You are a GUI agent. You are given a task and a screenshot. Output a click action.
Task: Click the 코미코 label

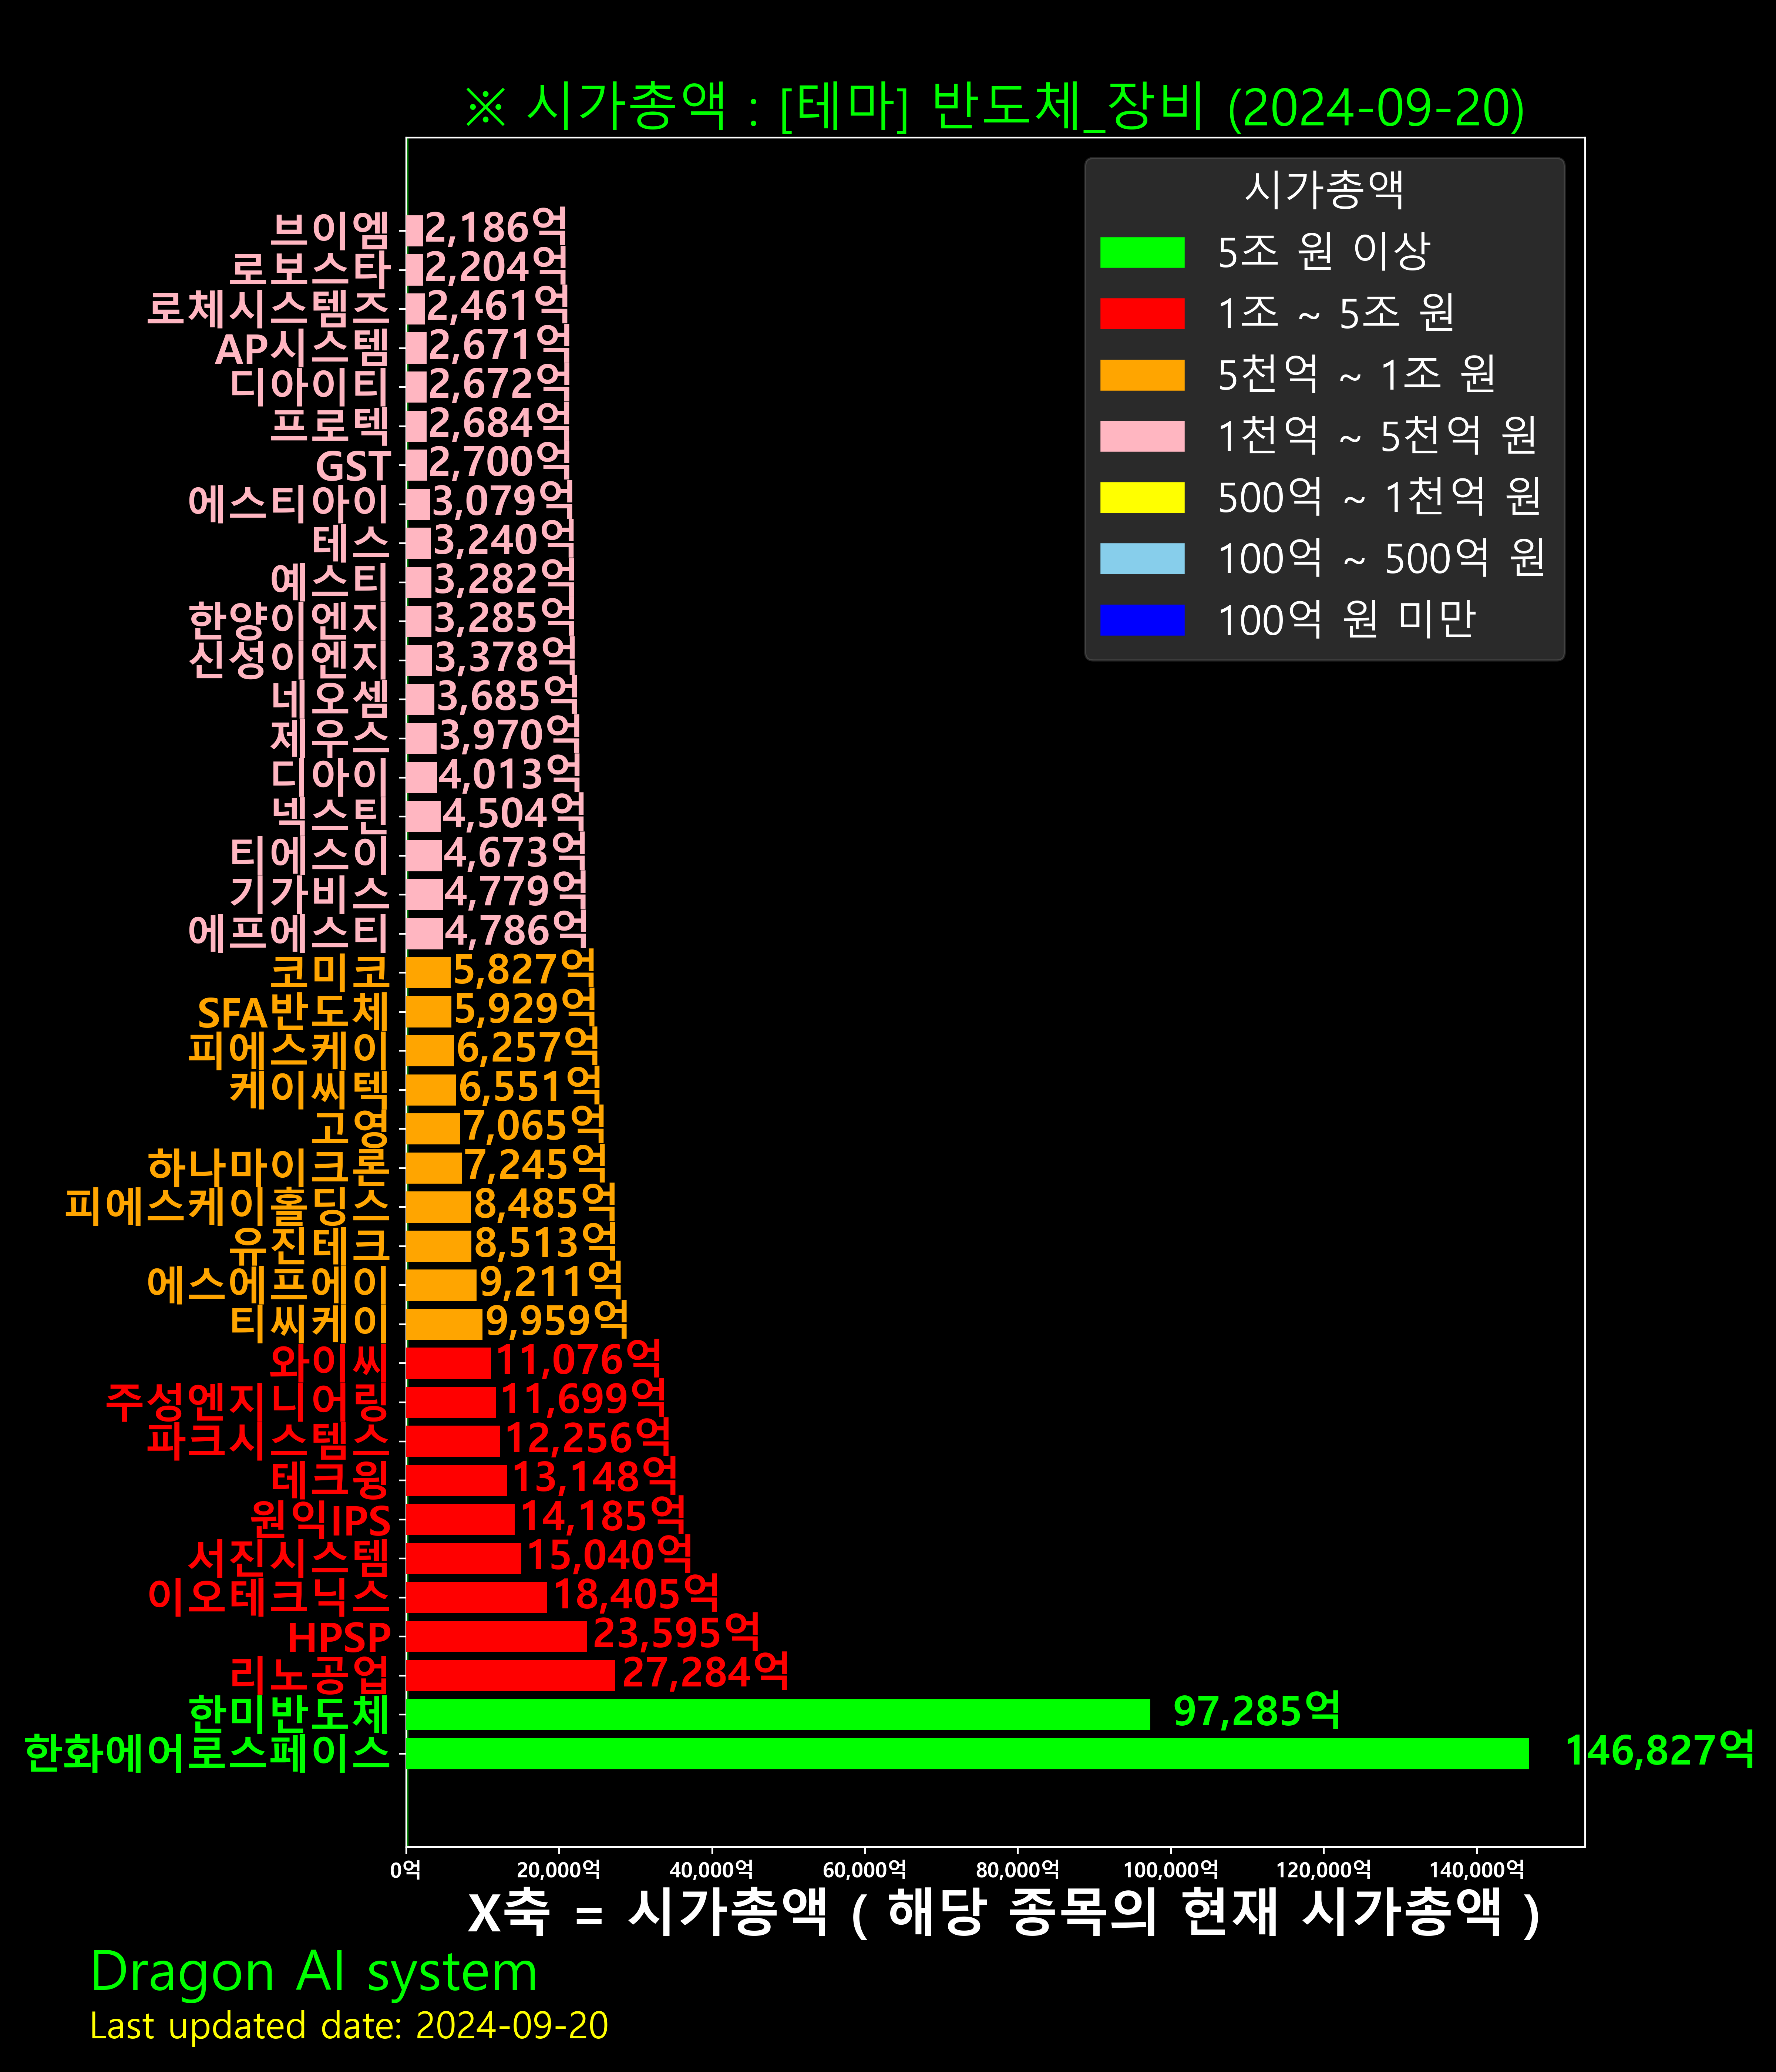pyautogui.click(x=330, y=972)
